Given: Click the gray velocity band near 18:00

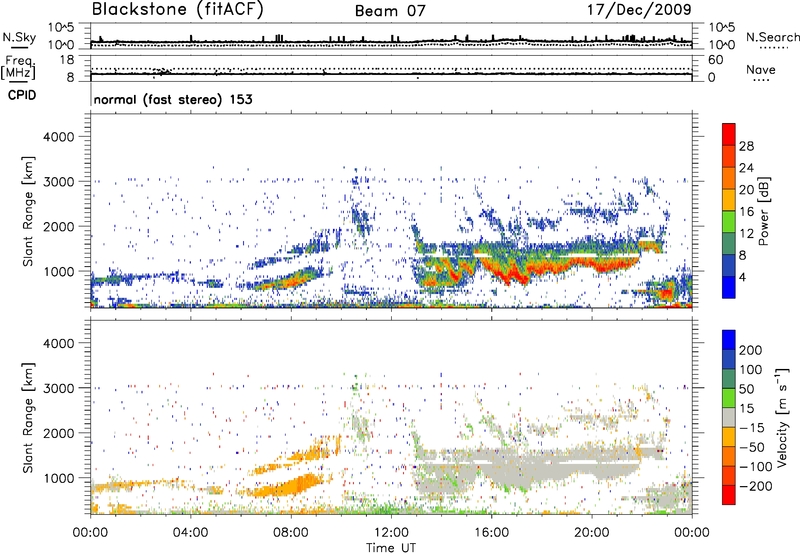Looking at the screenshot, I should pos(541,467).
